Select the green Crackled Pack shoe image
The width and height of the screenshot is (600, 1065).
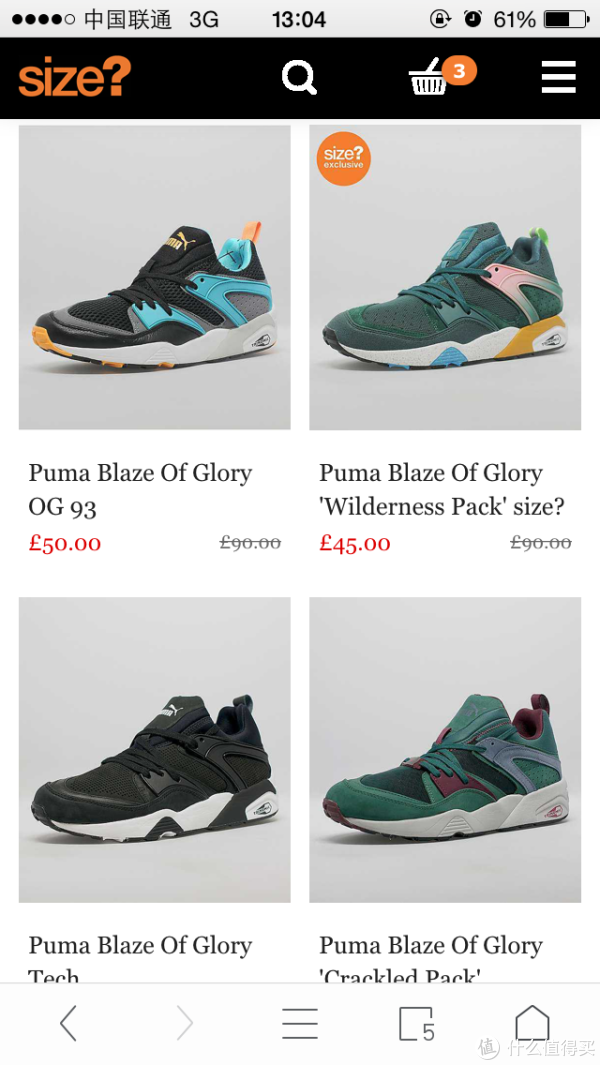(445, 750)
